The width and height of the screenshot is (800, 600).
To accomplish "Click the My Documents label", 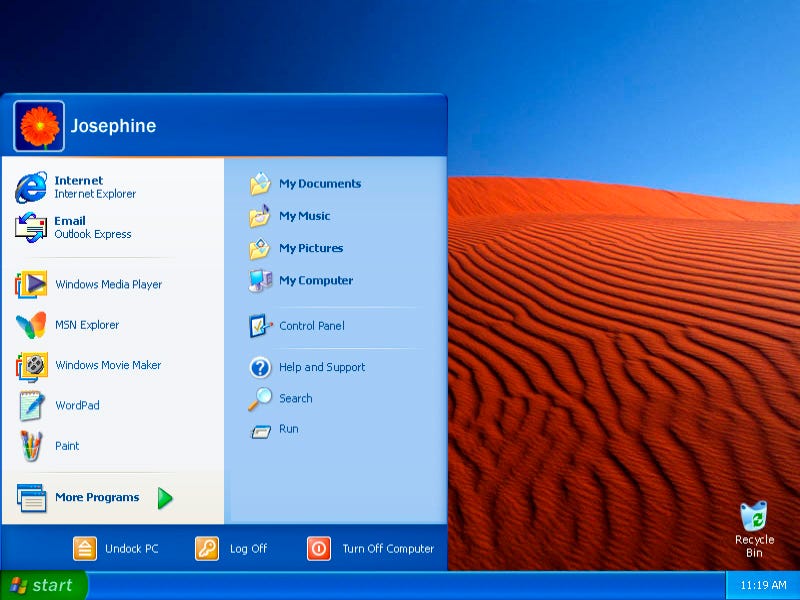I will point(320,184).
